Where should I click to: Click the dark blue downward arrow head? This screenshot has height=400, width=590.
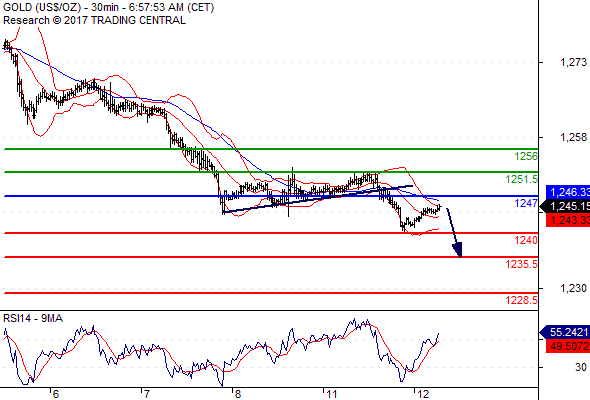pos(458,250)
